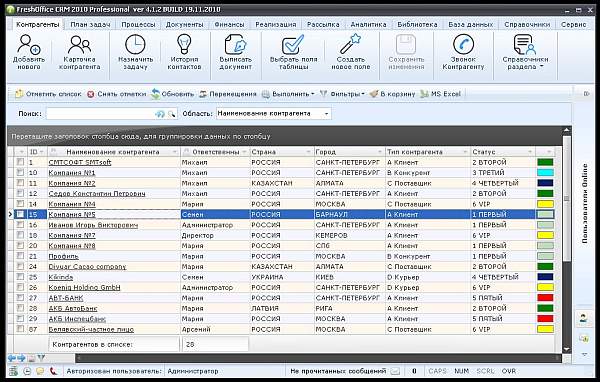Click the red phone status bar icon

[54, 371]
